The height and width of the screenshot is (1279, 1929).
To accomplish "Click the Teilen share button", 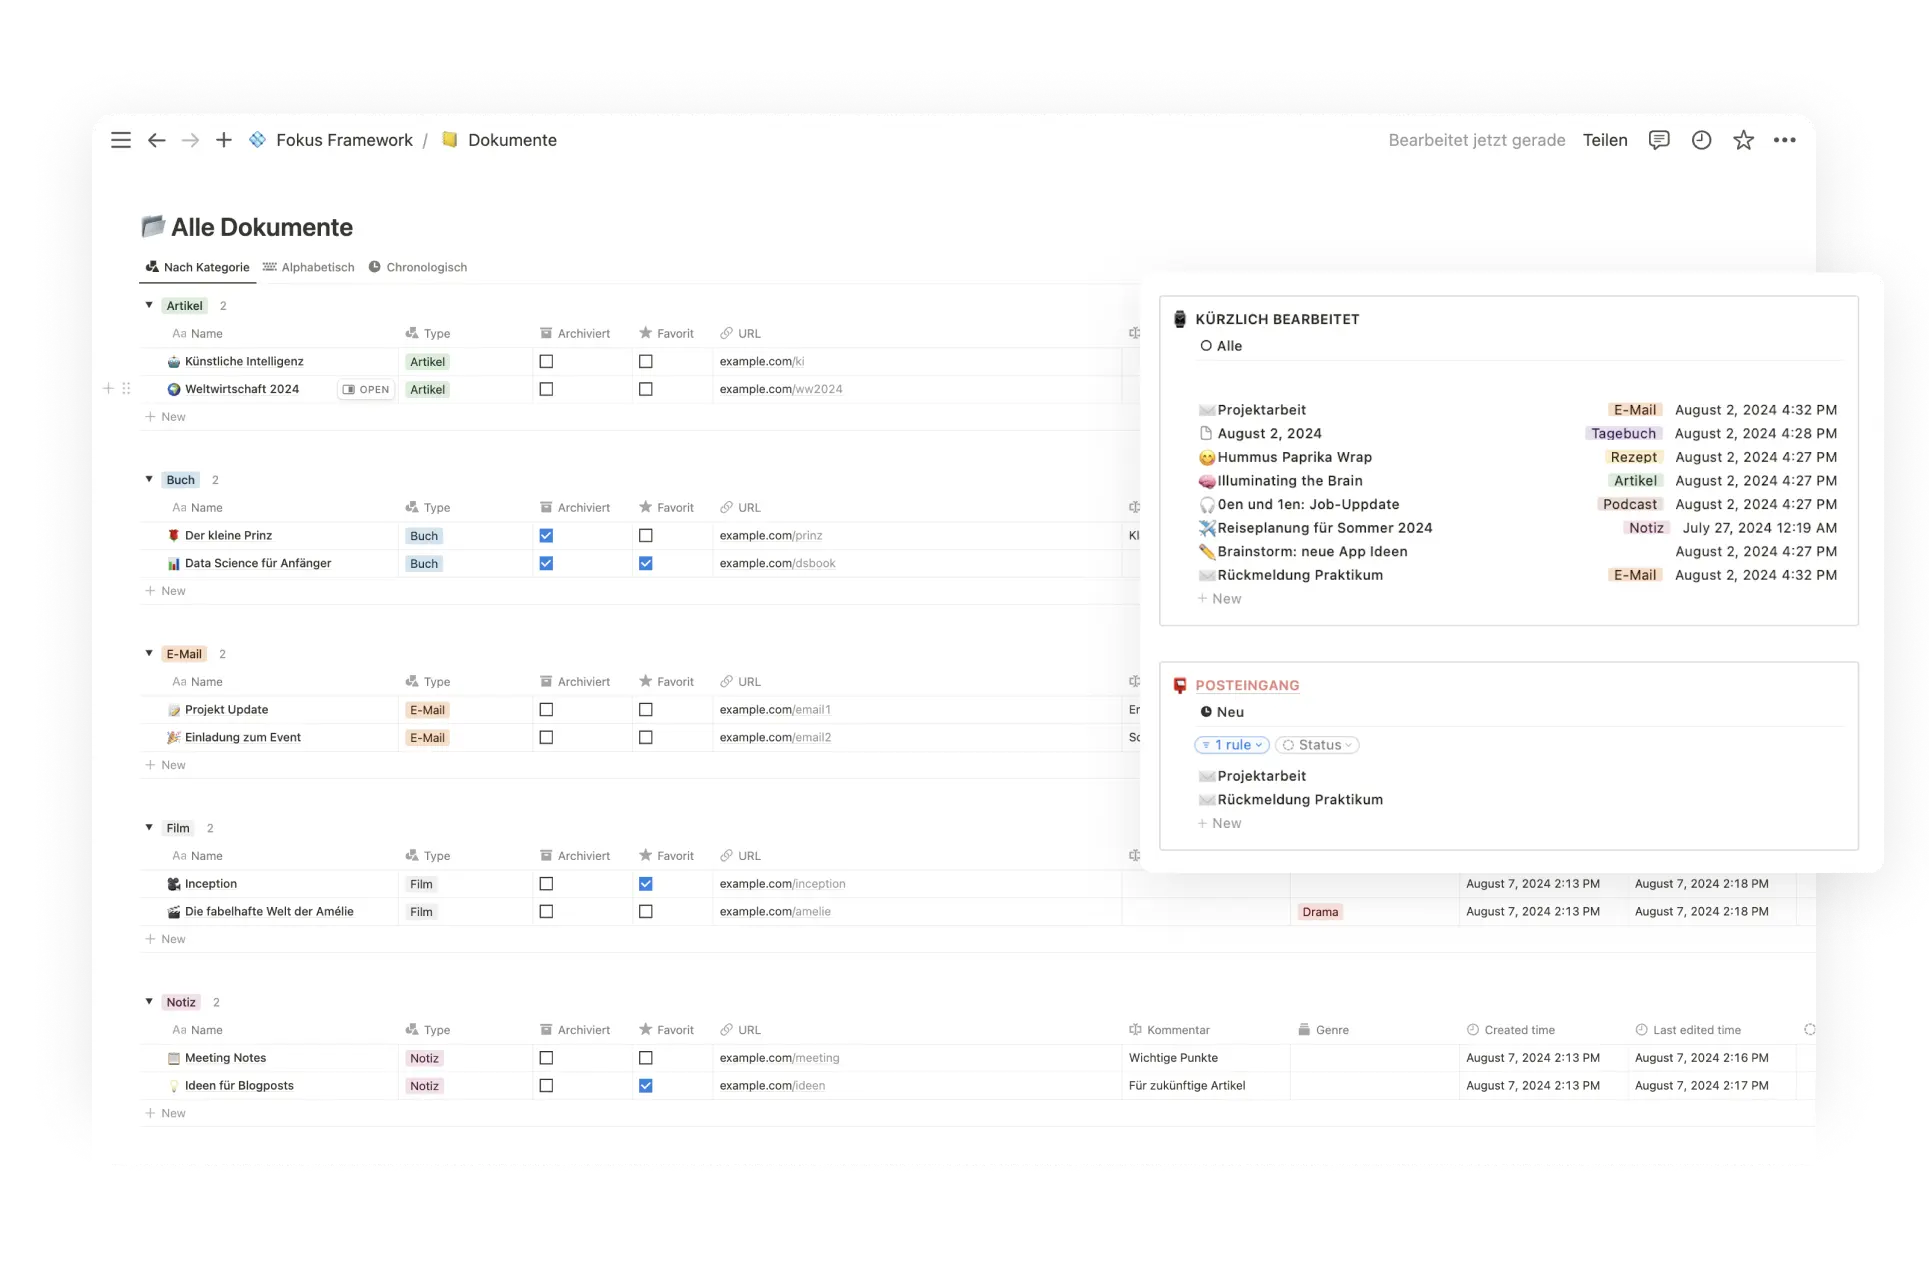I will pos(1605,140).
